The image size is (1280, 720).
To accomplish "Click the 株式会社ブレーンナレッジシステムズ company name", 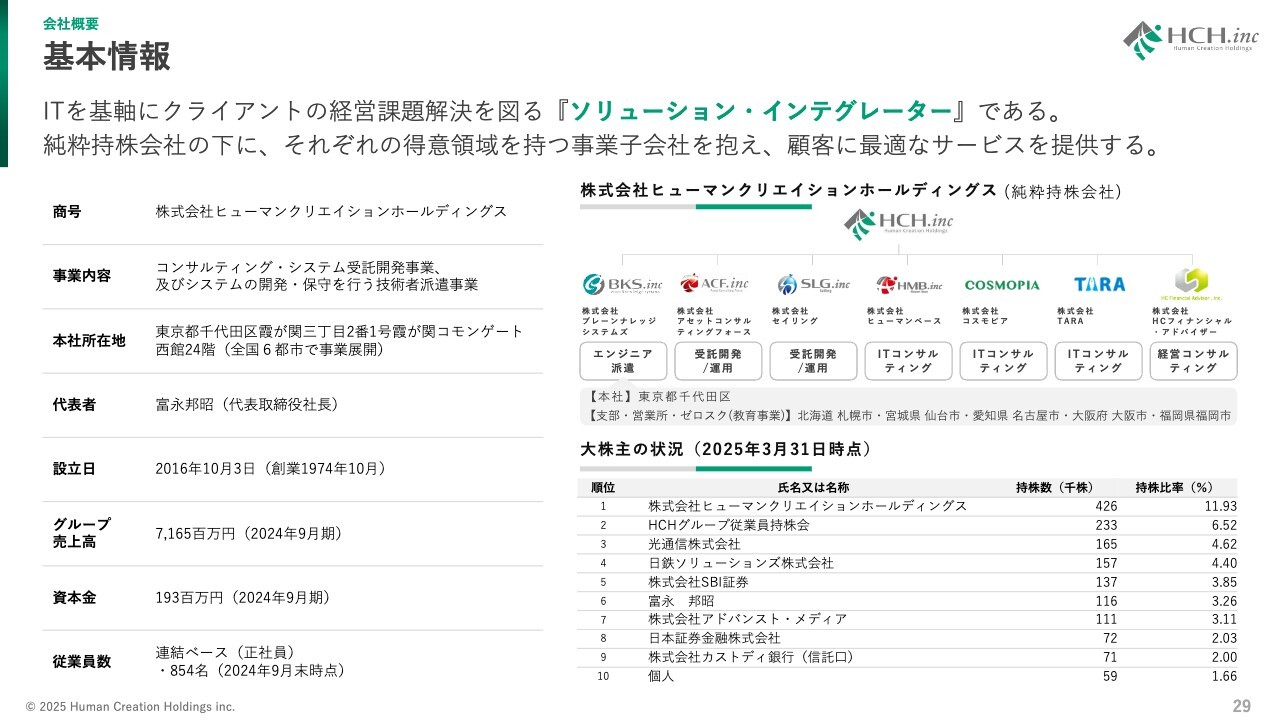I will tap(620, 320).
